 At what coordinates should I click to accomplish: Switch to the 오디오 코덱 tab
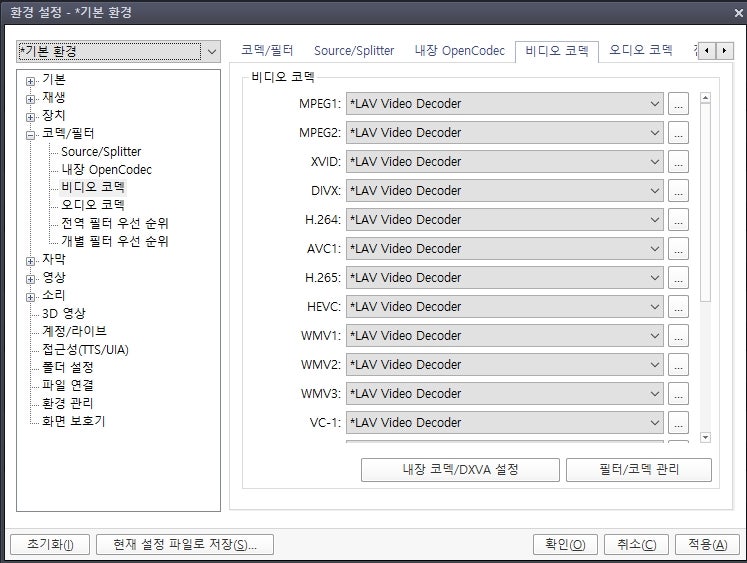[x=641, y=50]
